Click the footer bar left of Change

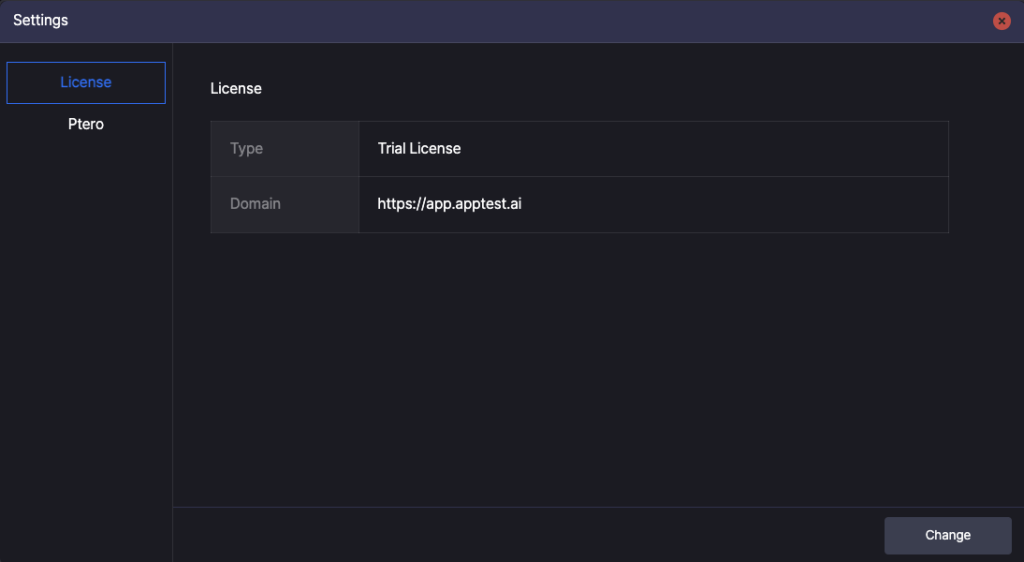522,535
